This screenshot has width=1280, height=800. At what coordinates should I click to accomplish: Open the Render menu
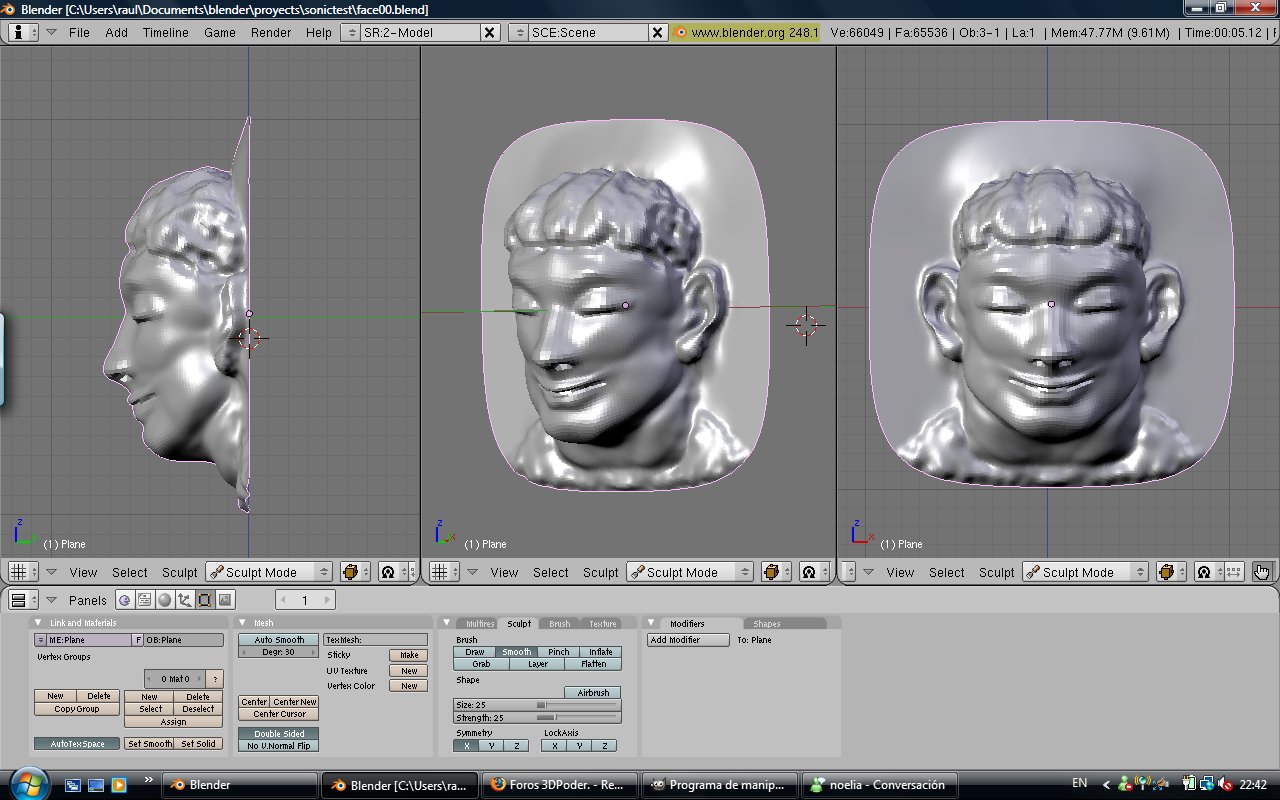(271, 32)
